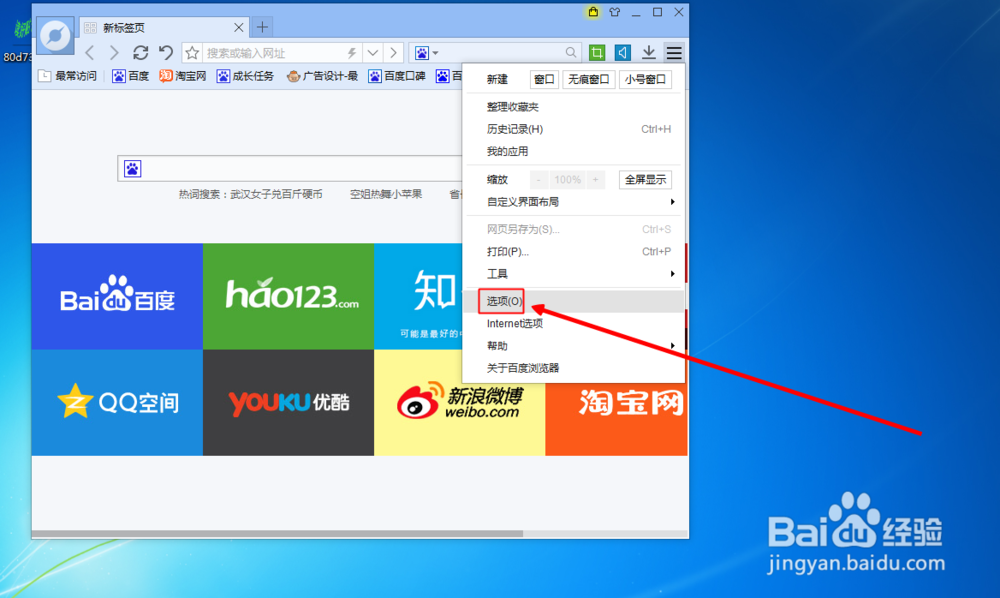
Task: Open the 成长任务 bookmark
Action: tap(245, 76)
